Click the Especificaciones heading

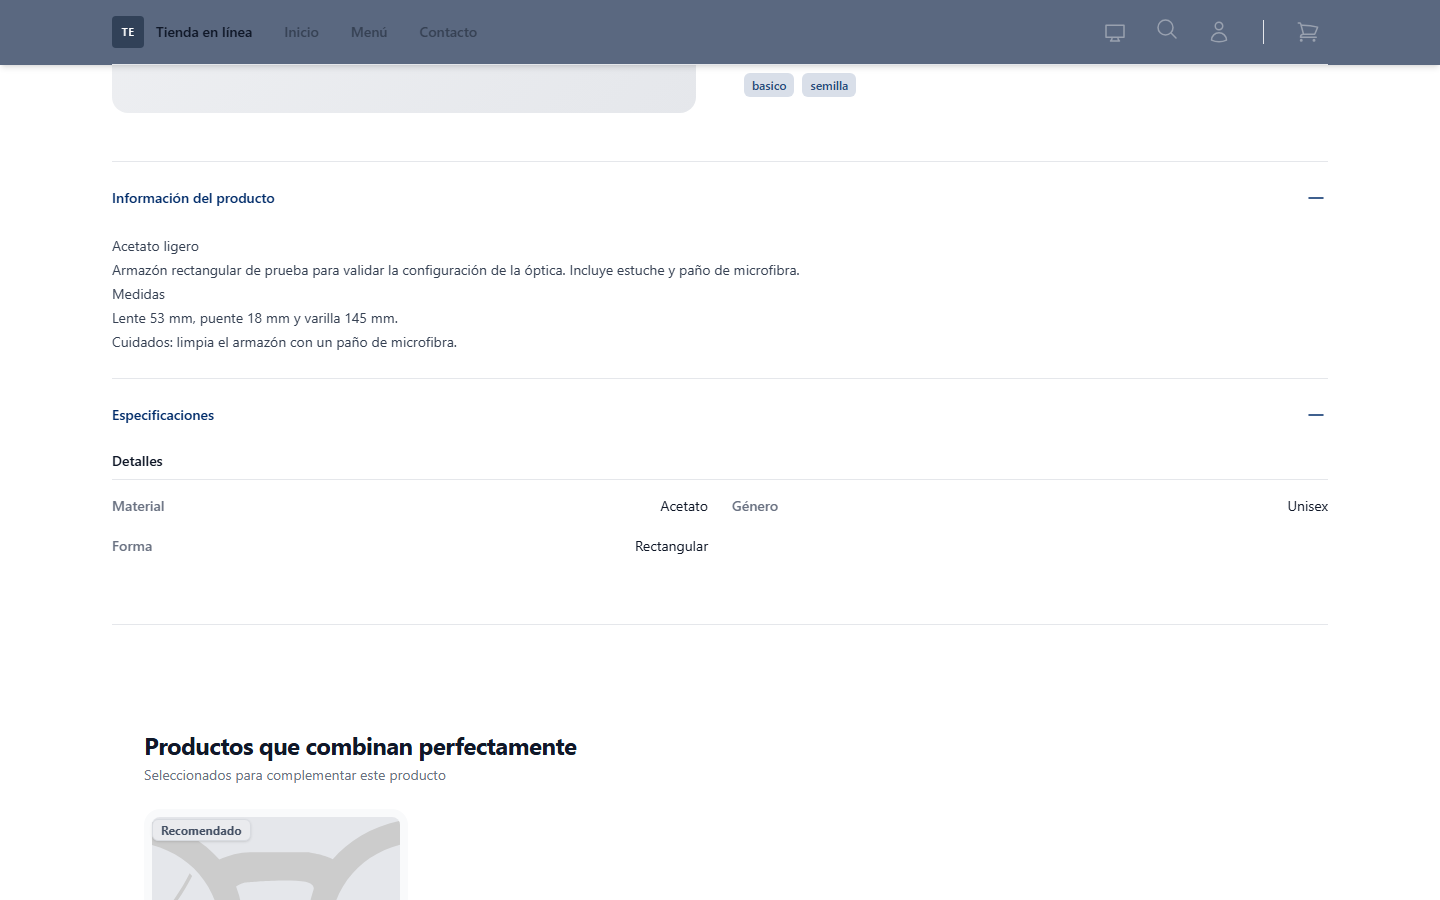(163, 415)
